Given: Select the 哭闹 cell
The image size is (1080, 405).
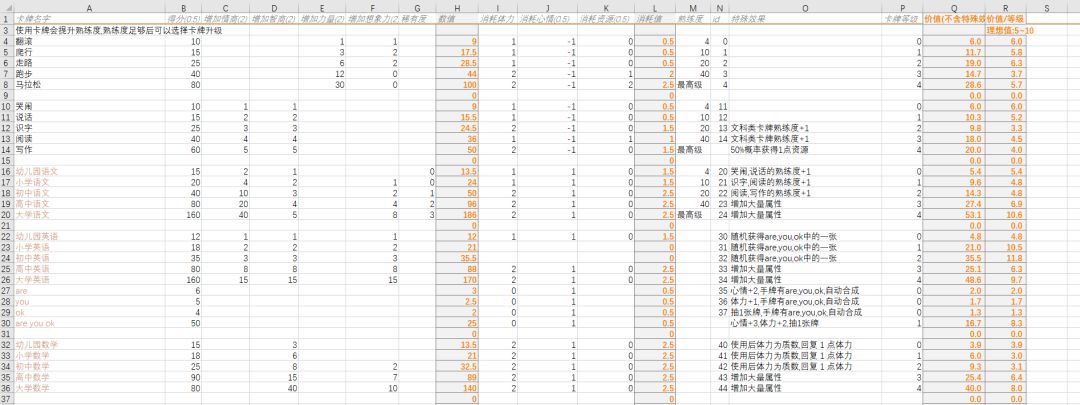Looking at the screenshot, I should tap(89, 107).
